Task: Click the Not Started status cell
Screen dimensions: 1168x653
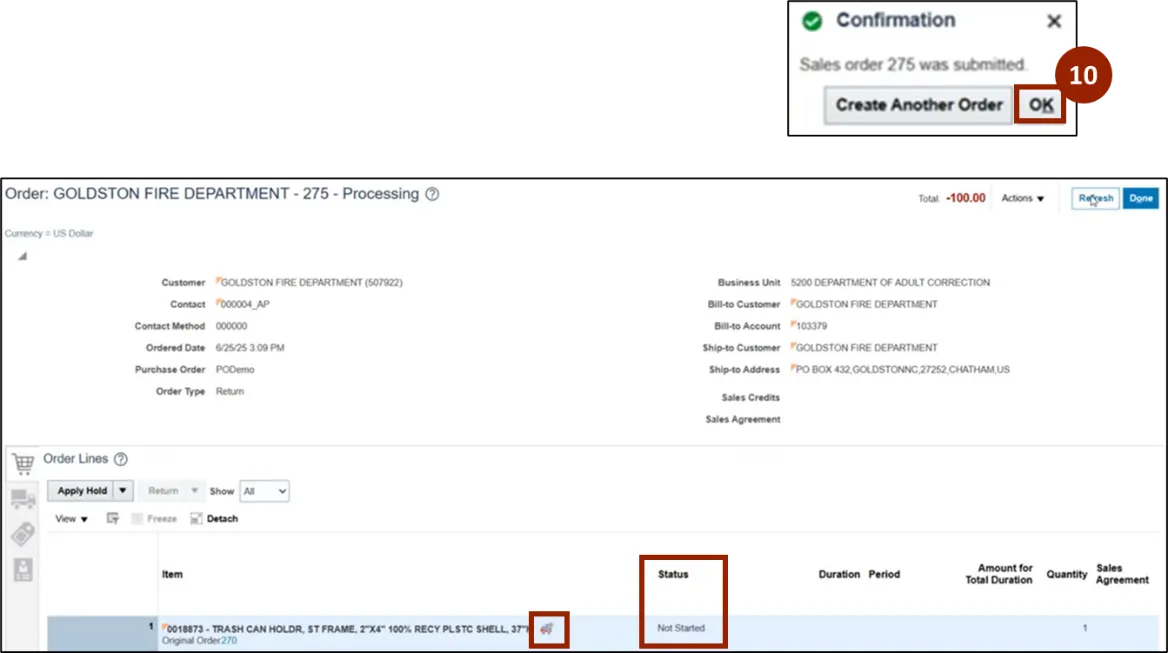Action: pyautogui.click(x=681, y=628)
